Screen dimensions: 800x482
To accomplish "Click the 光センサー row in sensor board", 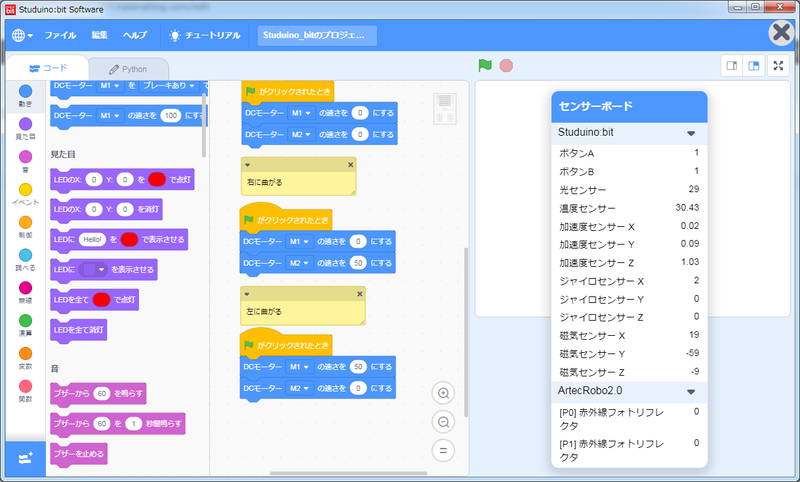I will tap(629, 190).
